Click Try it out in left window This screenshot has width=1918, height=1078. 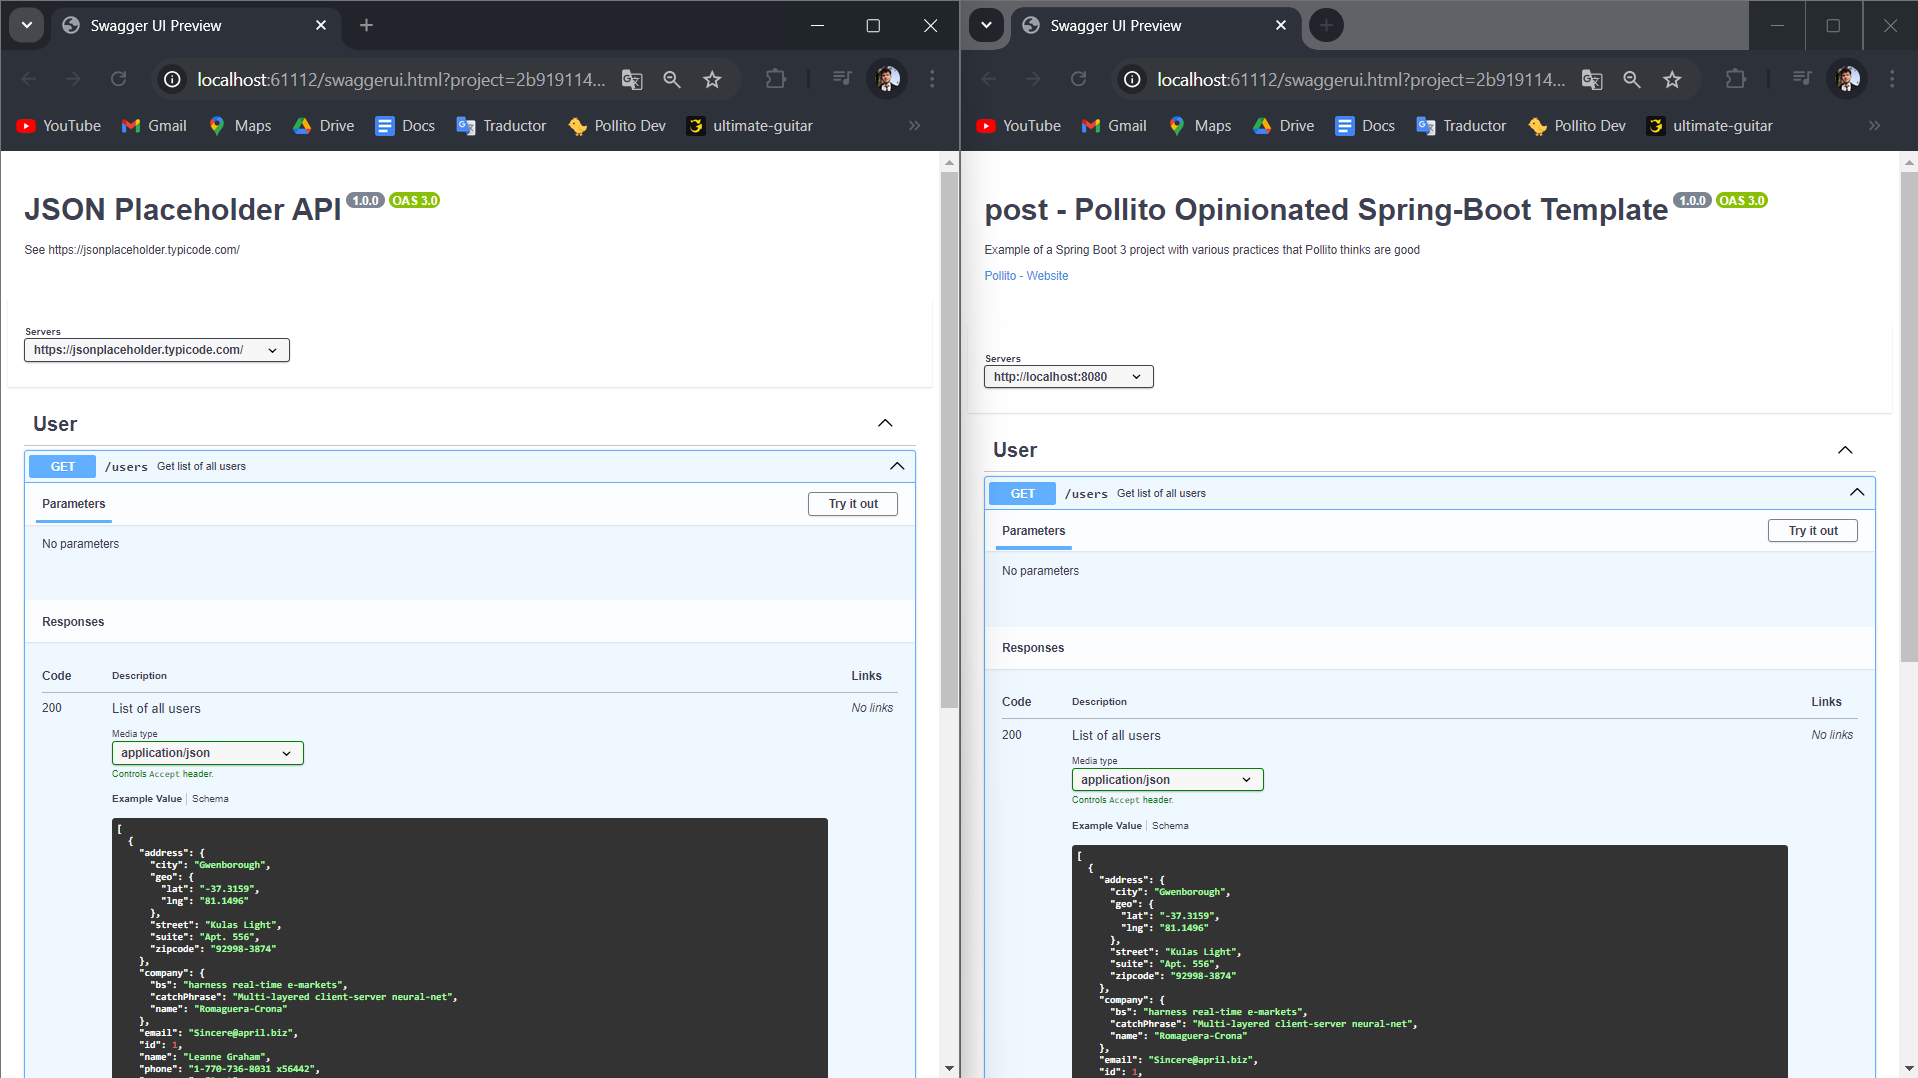pos(853,504)
